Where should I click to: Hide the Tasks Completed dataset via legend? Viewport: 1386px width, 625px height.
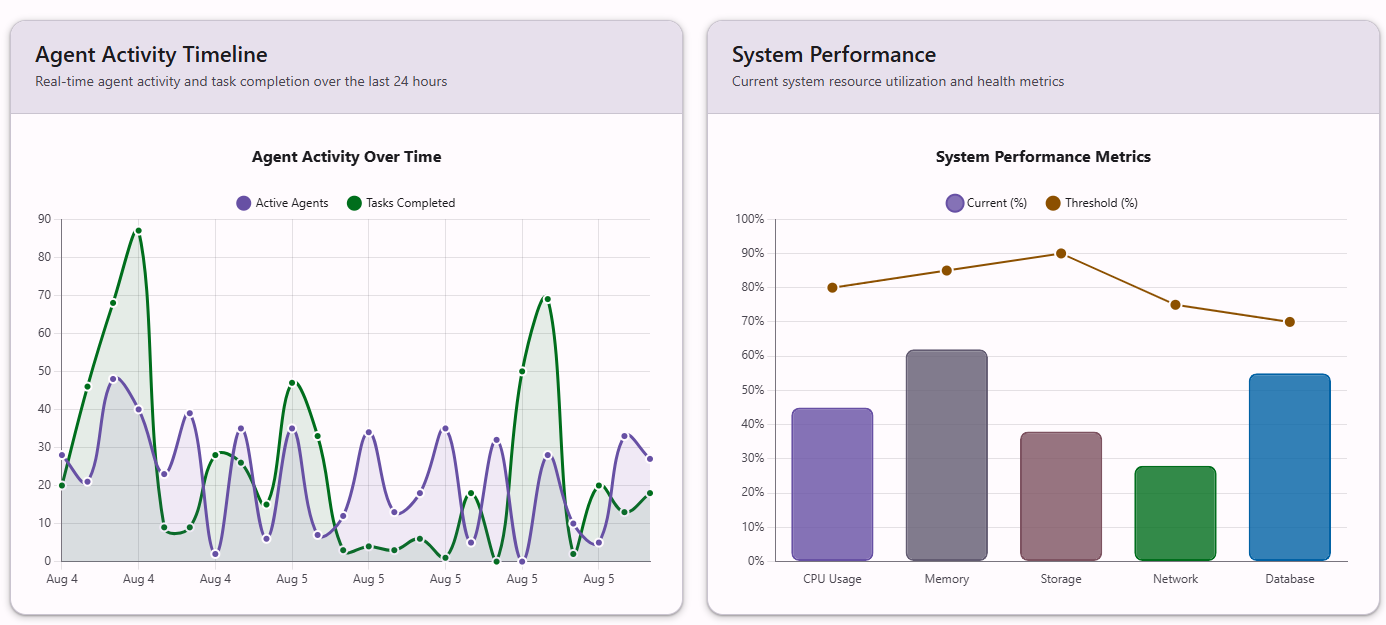click(x=400, y=203)
